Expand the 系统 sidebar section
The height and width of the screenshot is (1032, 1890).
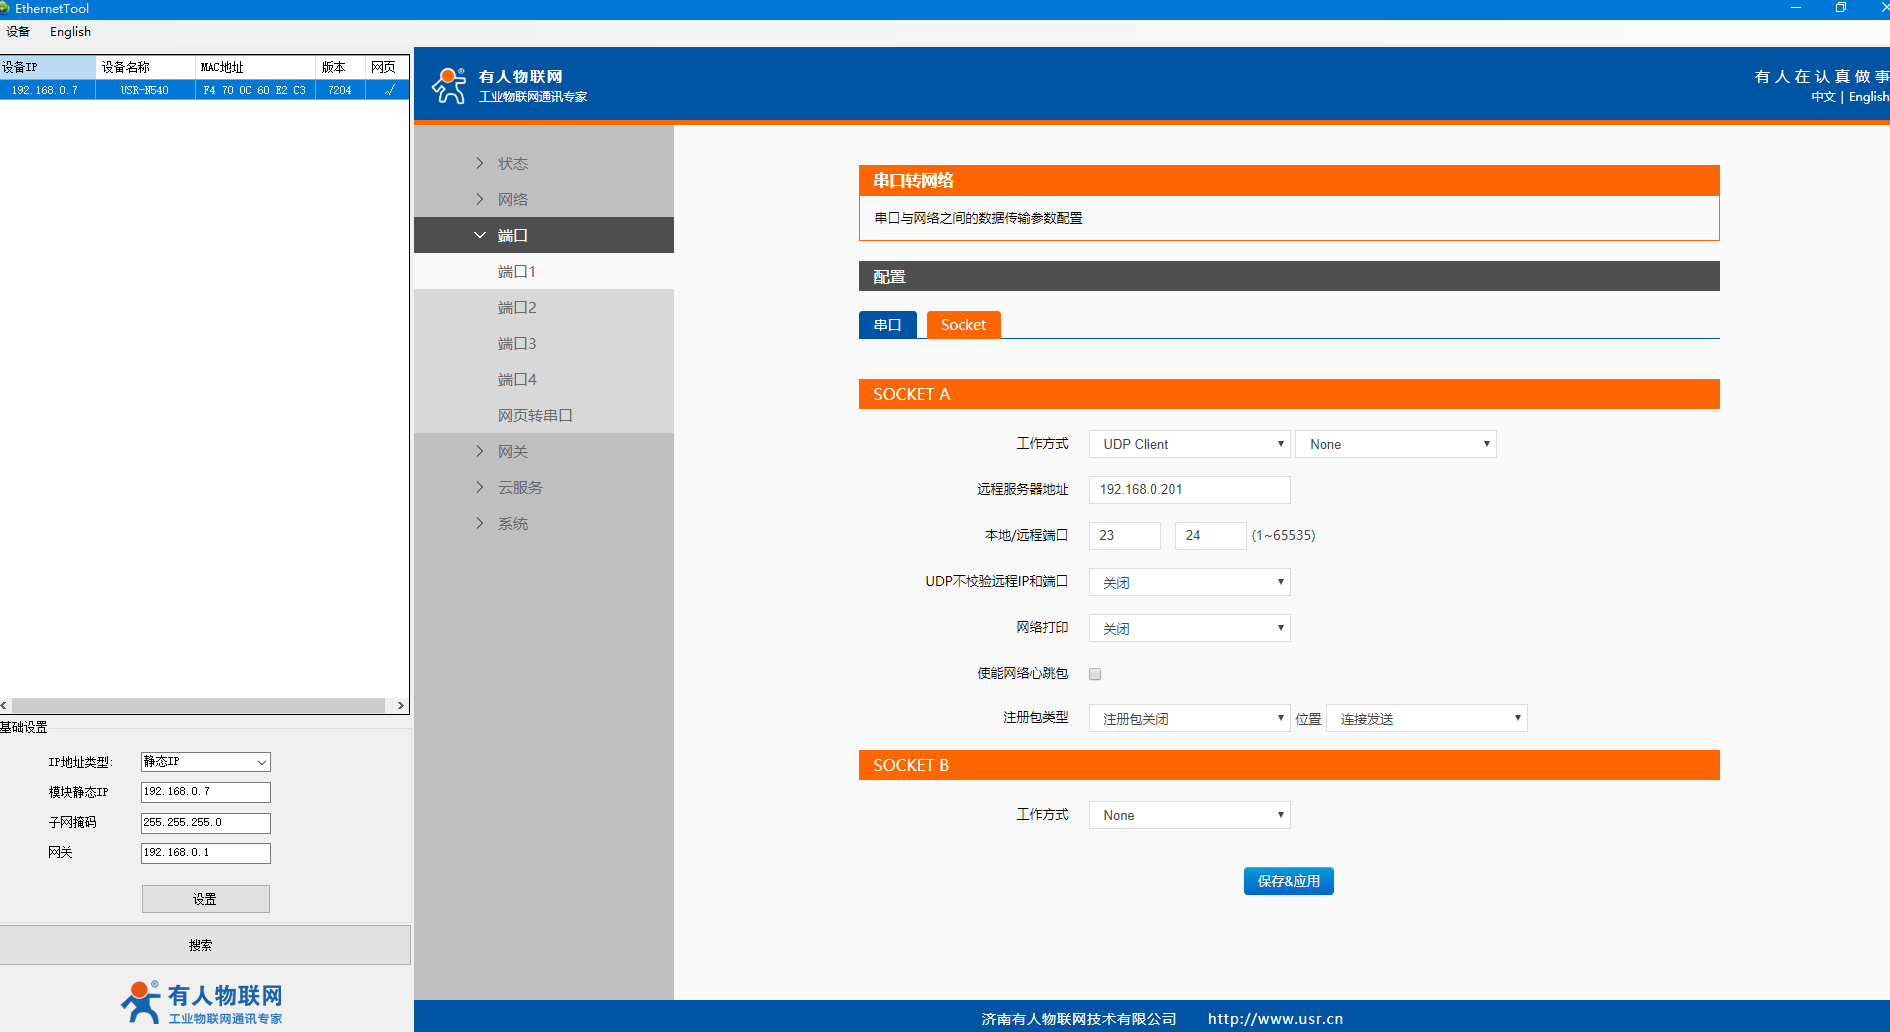[x=512, y=523]
